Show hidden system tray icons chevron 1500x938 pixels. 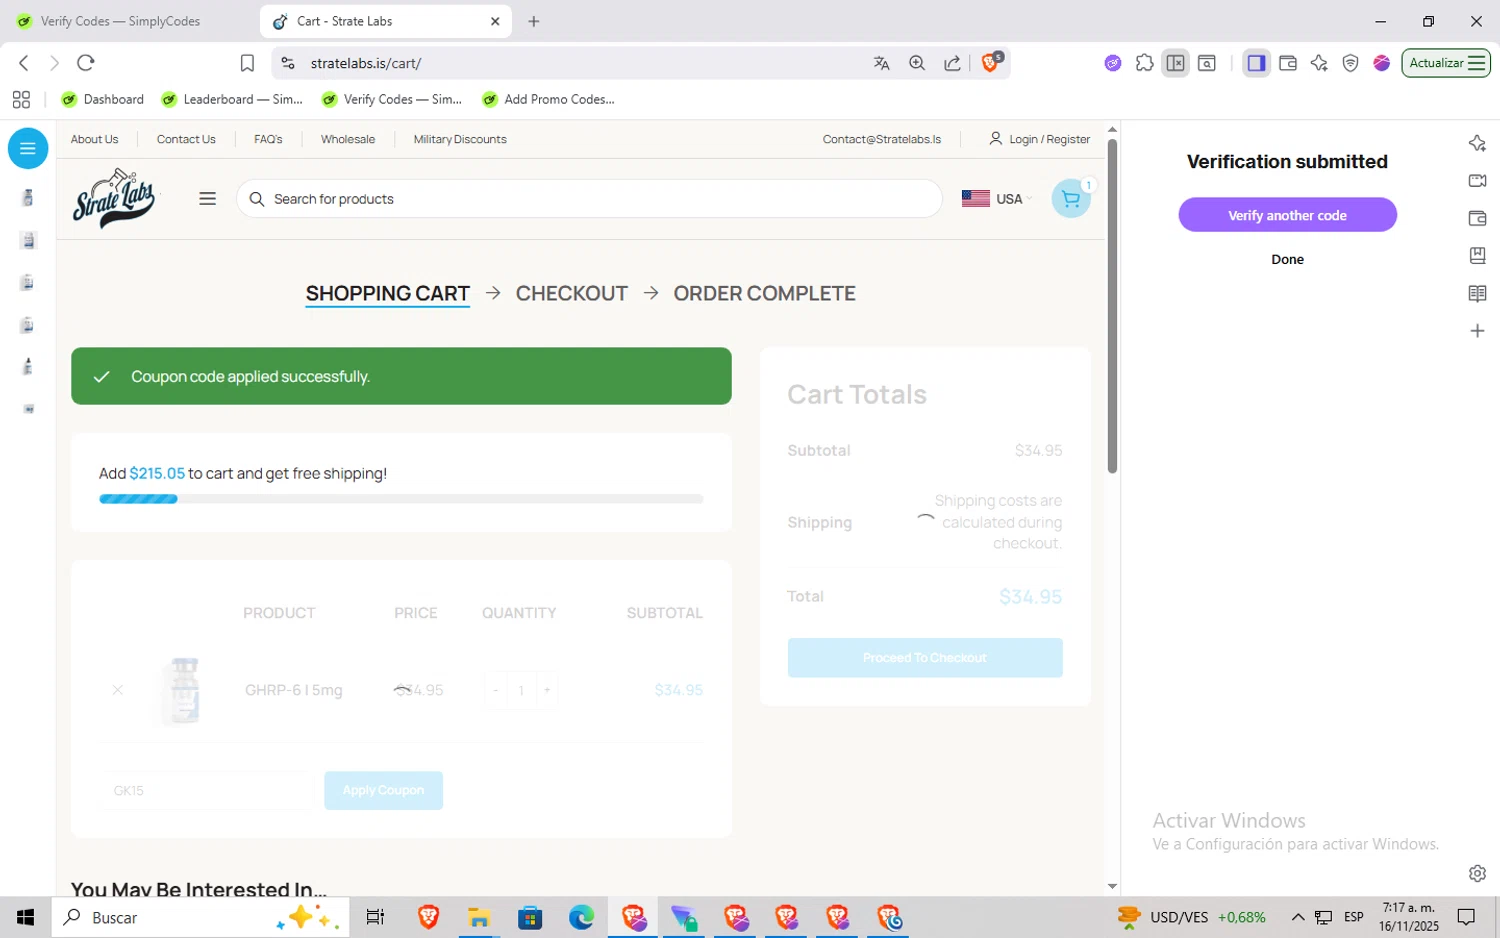click(x=1298, y=917)
